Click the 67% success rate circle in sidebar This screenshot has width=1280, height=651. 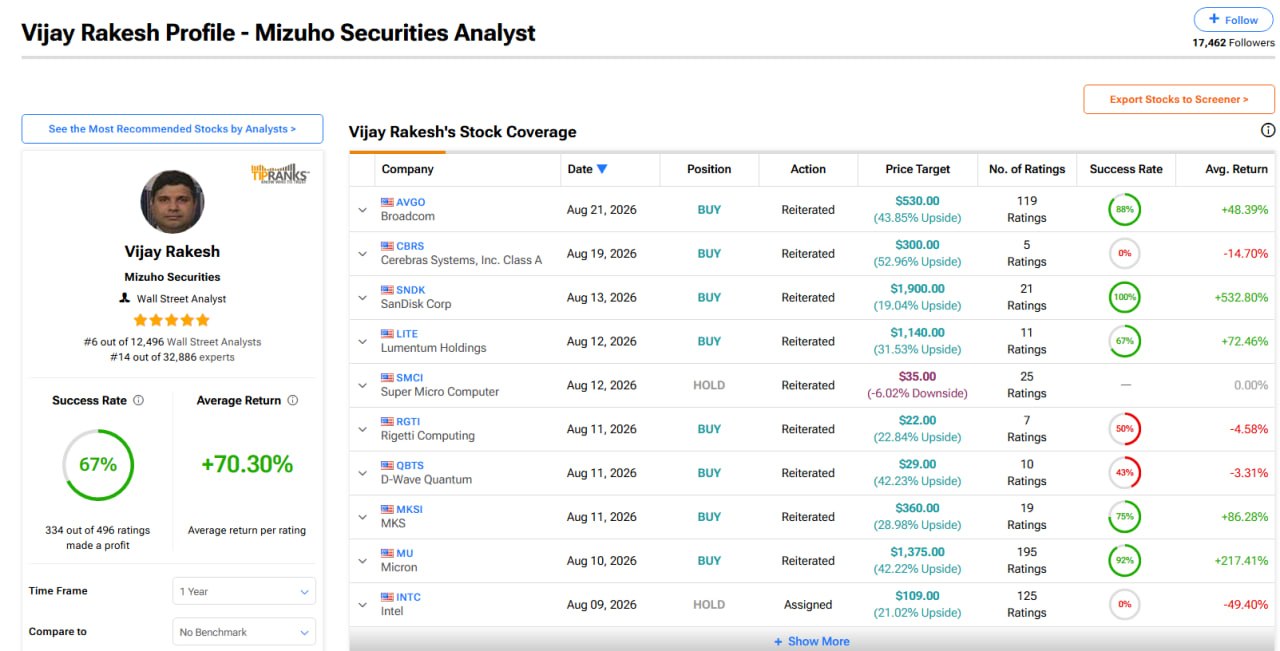click(98, 465)
